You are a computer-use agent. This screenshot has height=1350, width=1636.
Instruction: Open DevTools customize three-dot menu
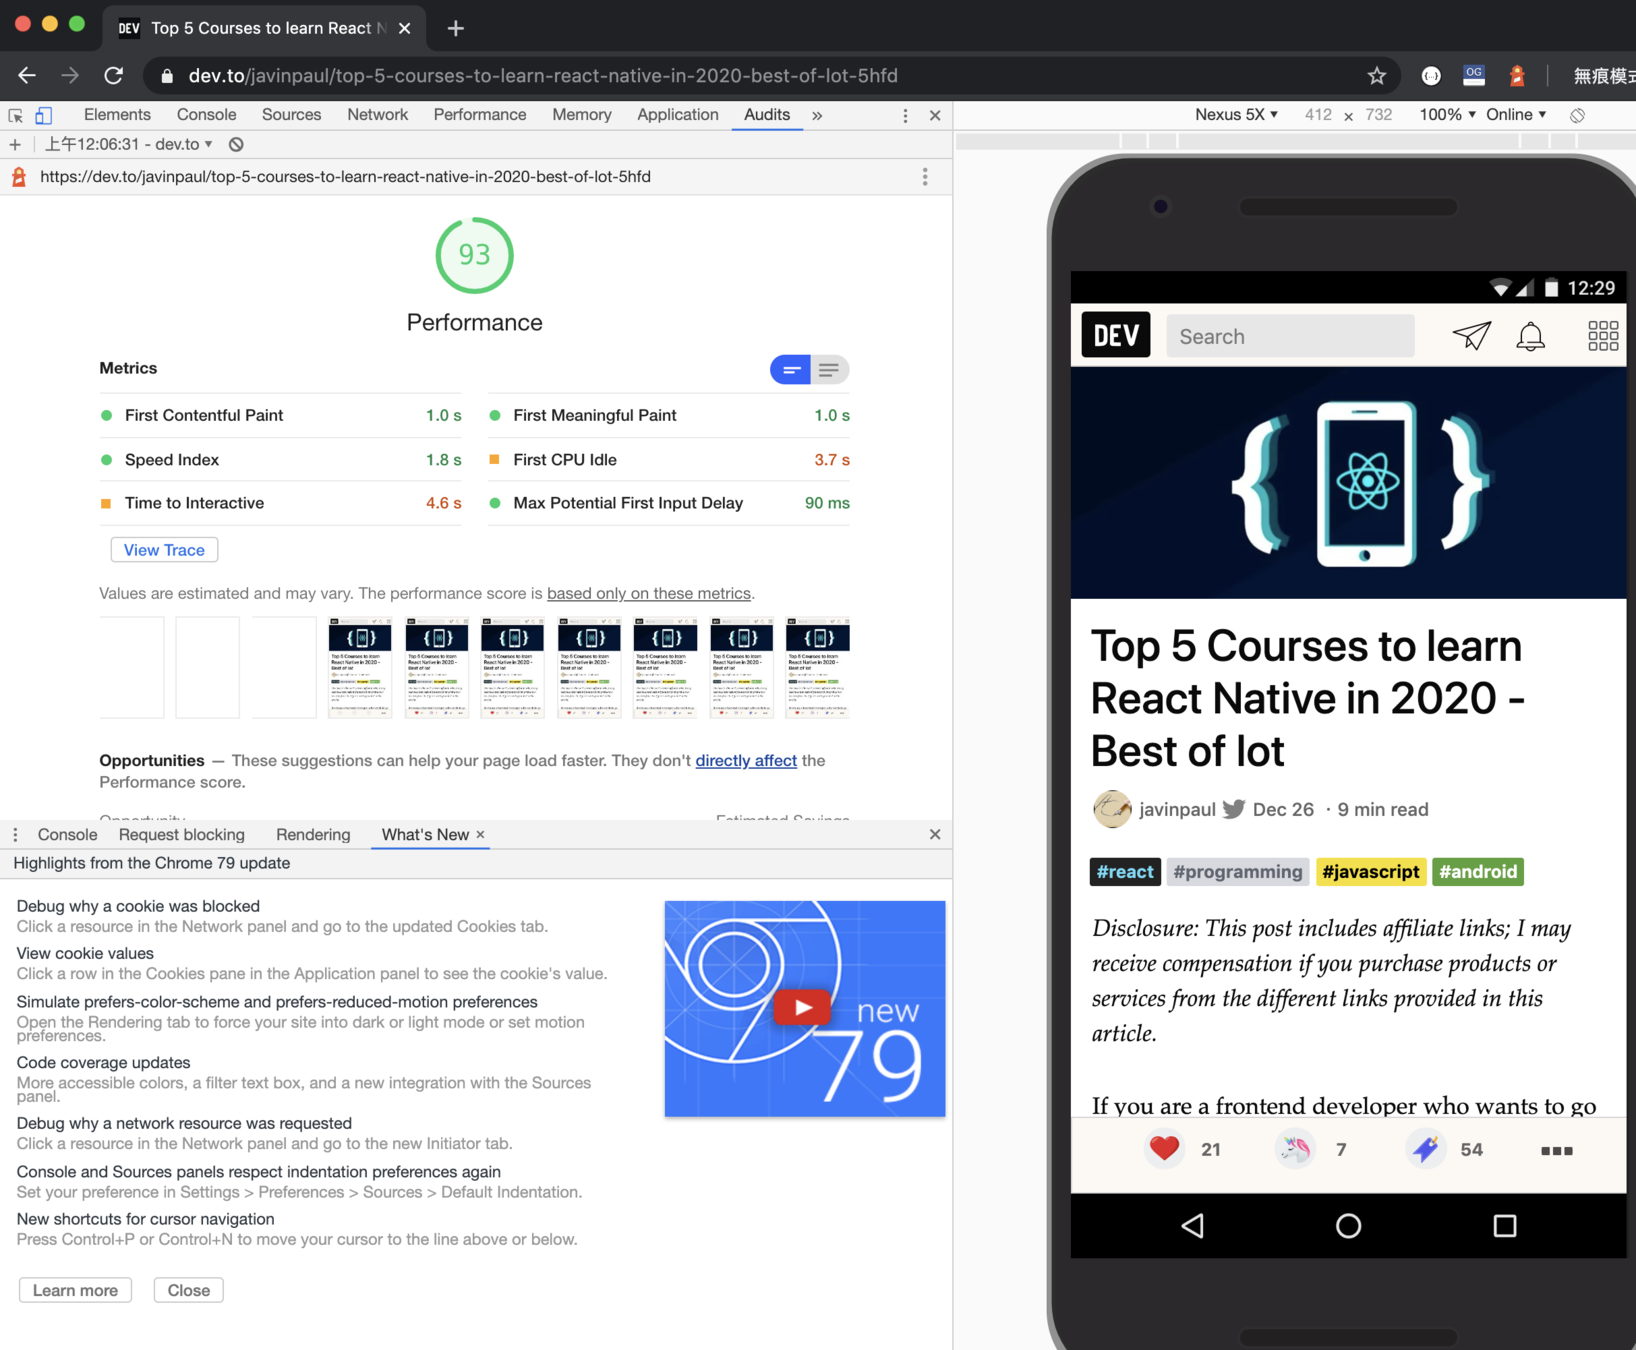click(905, 116)
